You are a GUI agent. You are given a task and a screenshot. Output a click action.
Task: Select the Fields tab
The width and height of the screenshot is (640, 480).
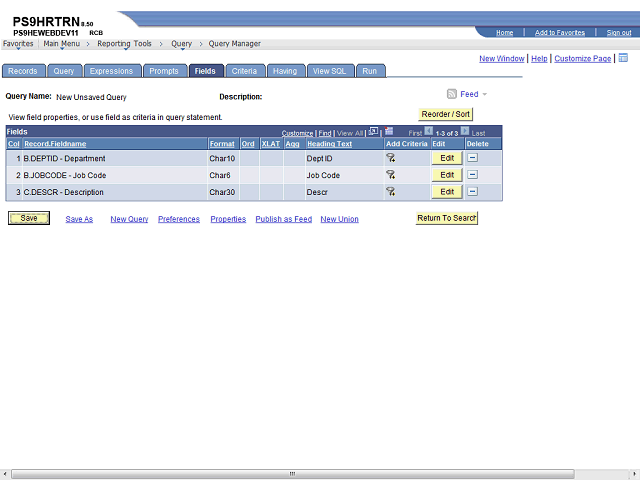[x=205, y=71]
